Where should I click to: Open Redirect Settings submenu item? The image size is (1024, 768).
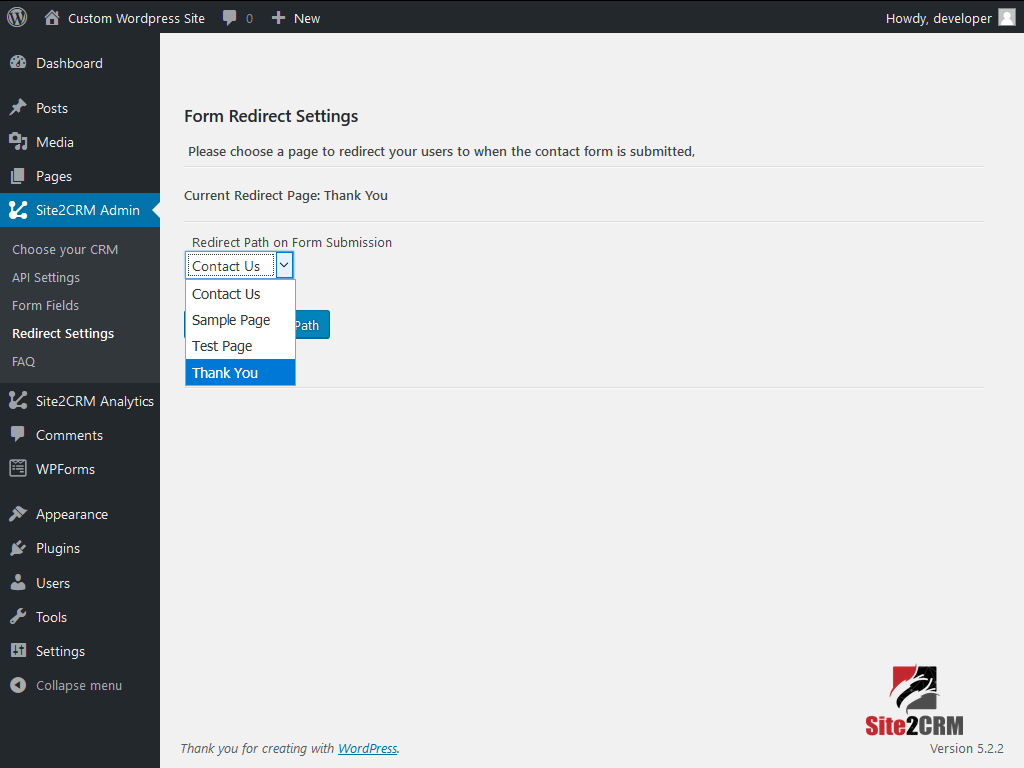(x=63, y=333)
